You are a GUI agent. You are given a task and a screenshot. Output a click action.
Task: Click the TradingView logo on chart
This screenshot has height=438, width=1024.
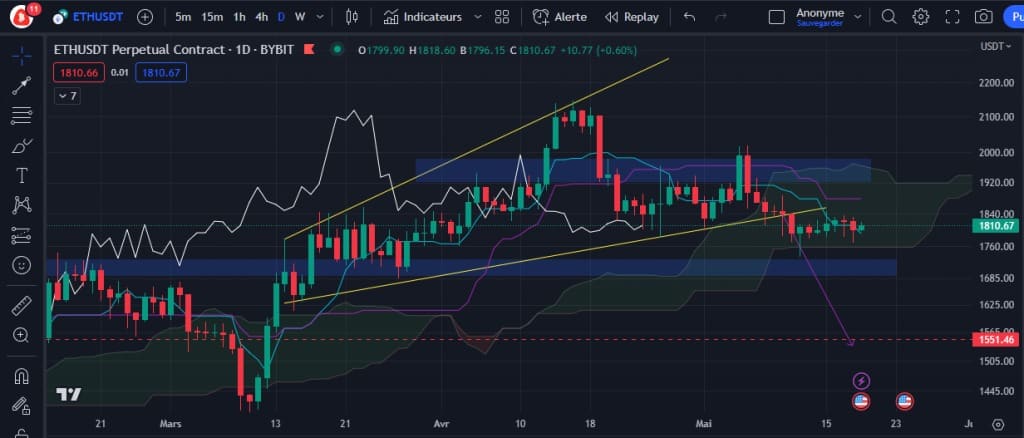[x=69, y=395]
